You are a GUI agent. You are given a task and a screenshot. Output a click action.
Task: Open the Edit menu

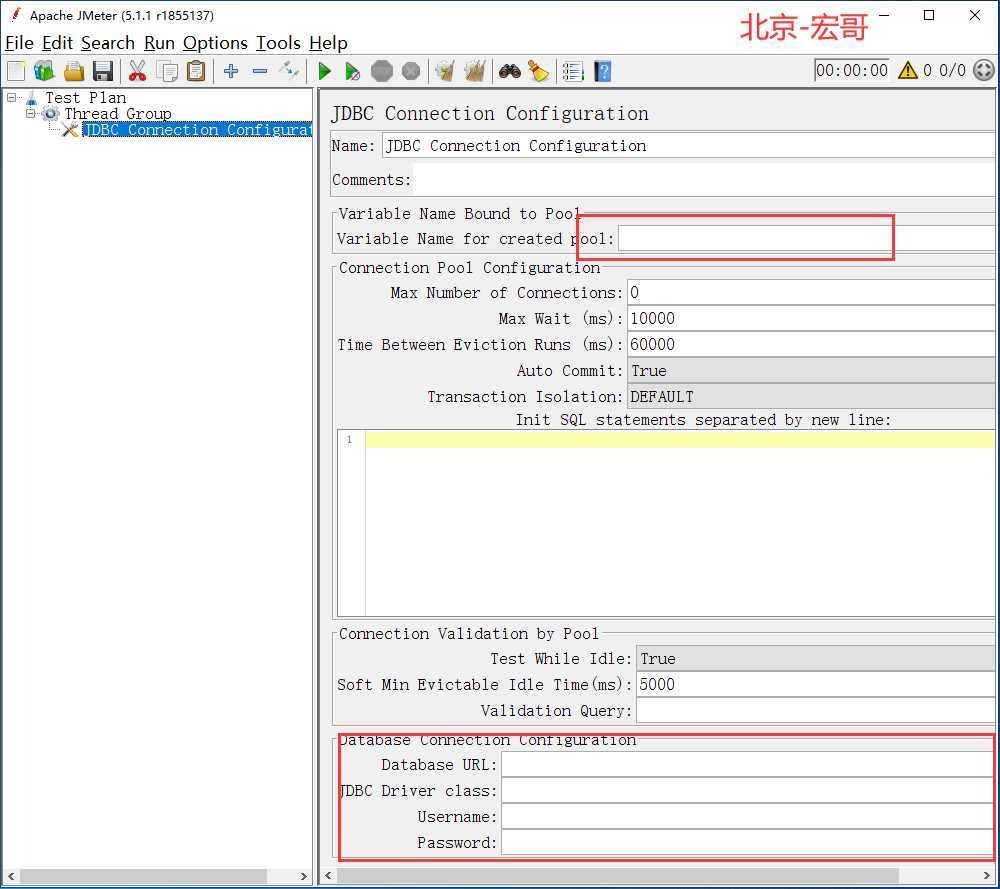coord(57,43)
